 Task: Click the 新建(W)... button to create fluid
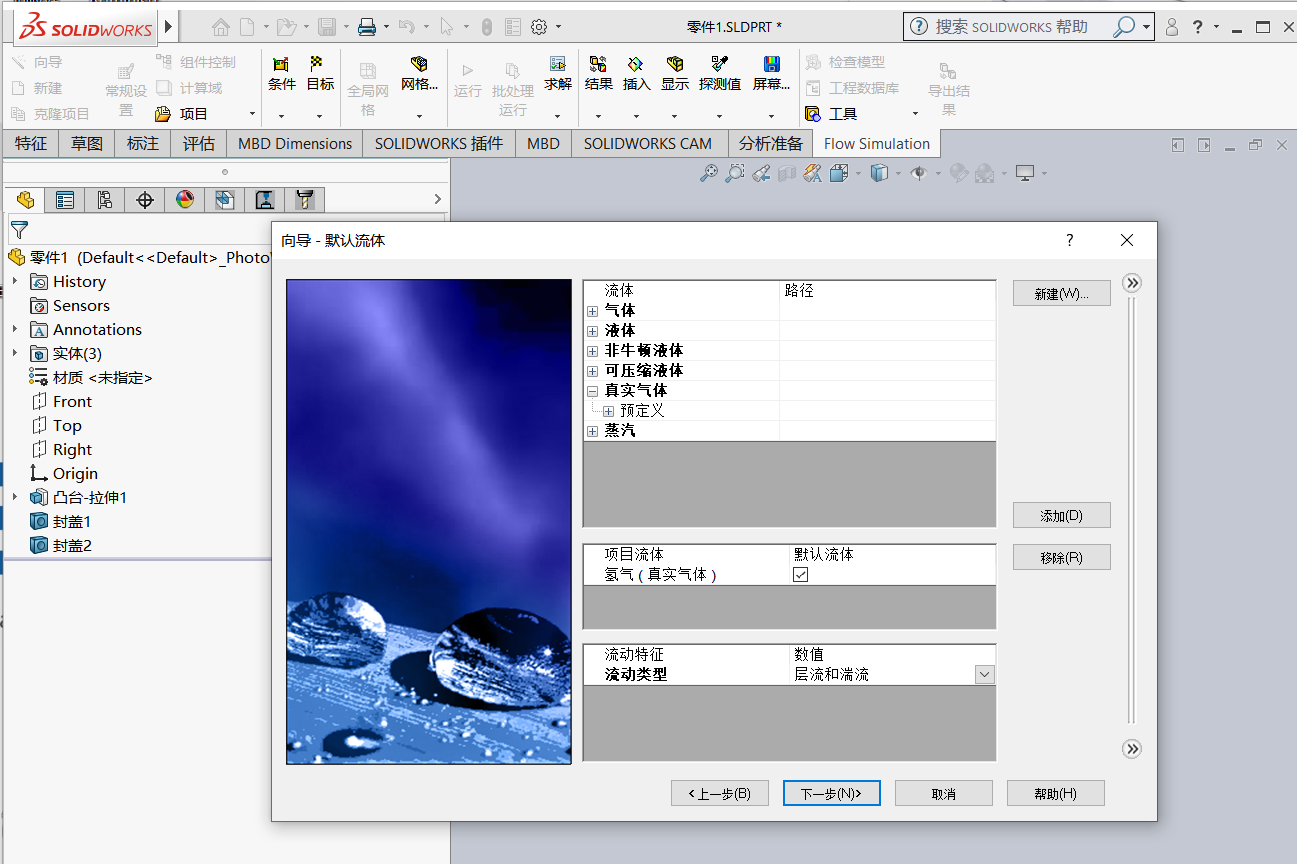1061,292
